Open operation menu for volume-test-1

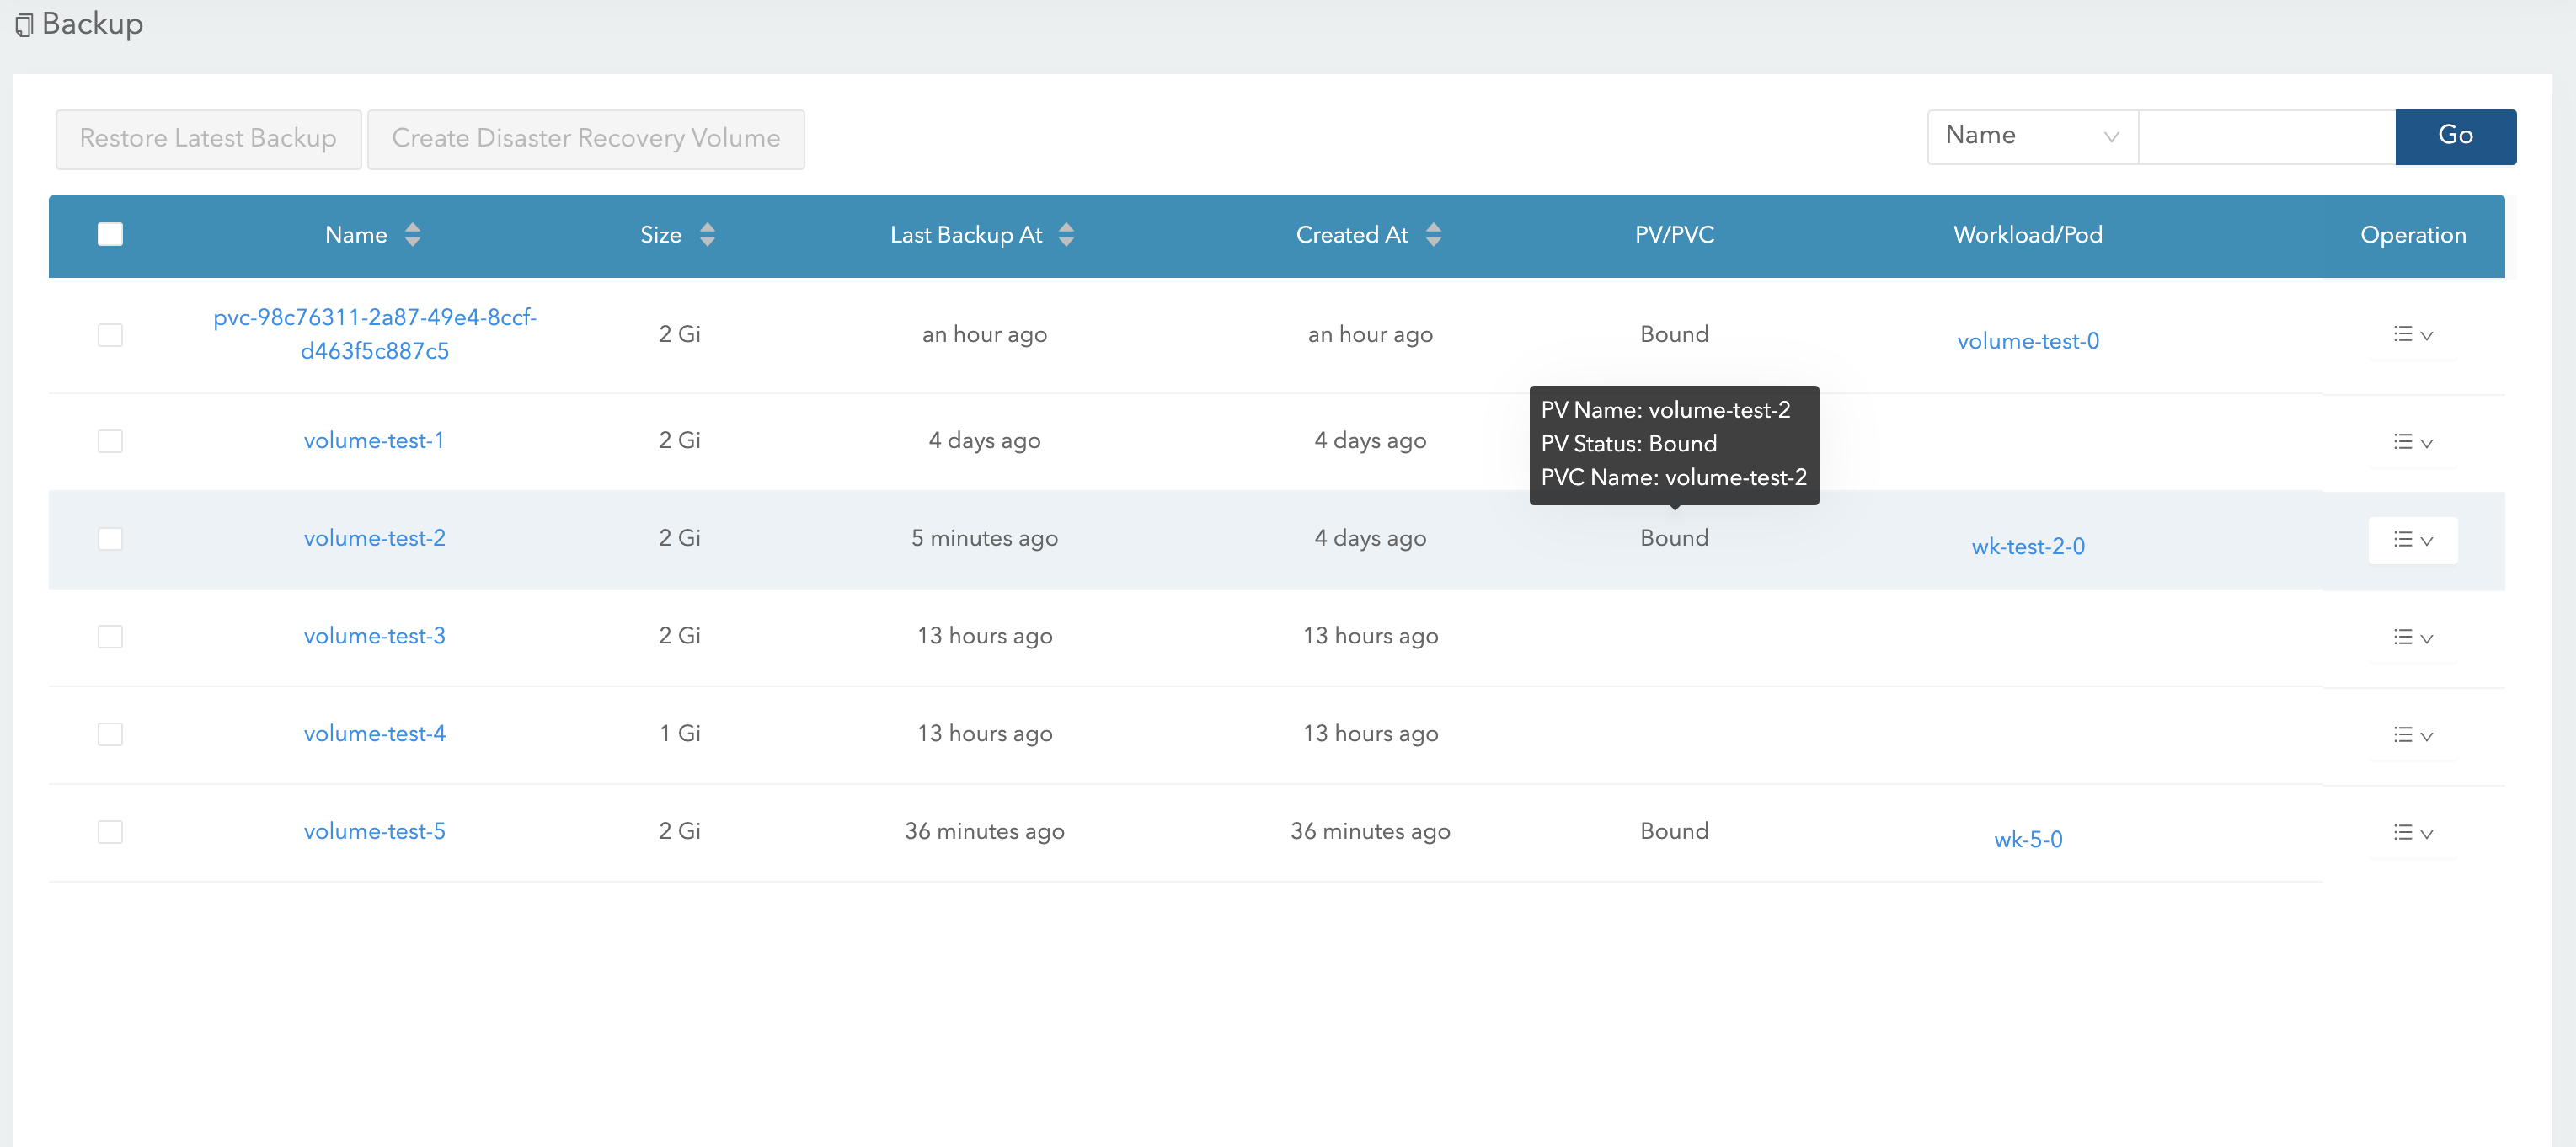coord(2412,442)
